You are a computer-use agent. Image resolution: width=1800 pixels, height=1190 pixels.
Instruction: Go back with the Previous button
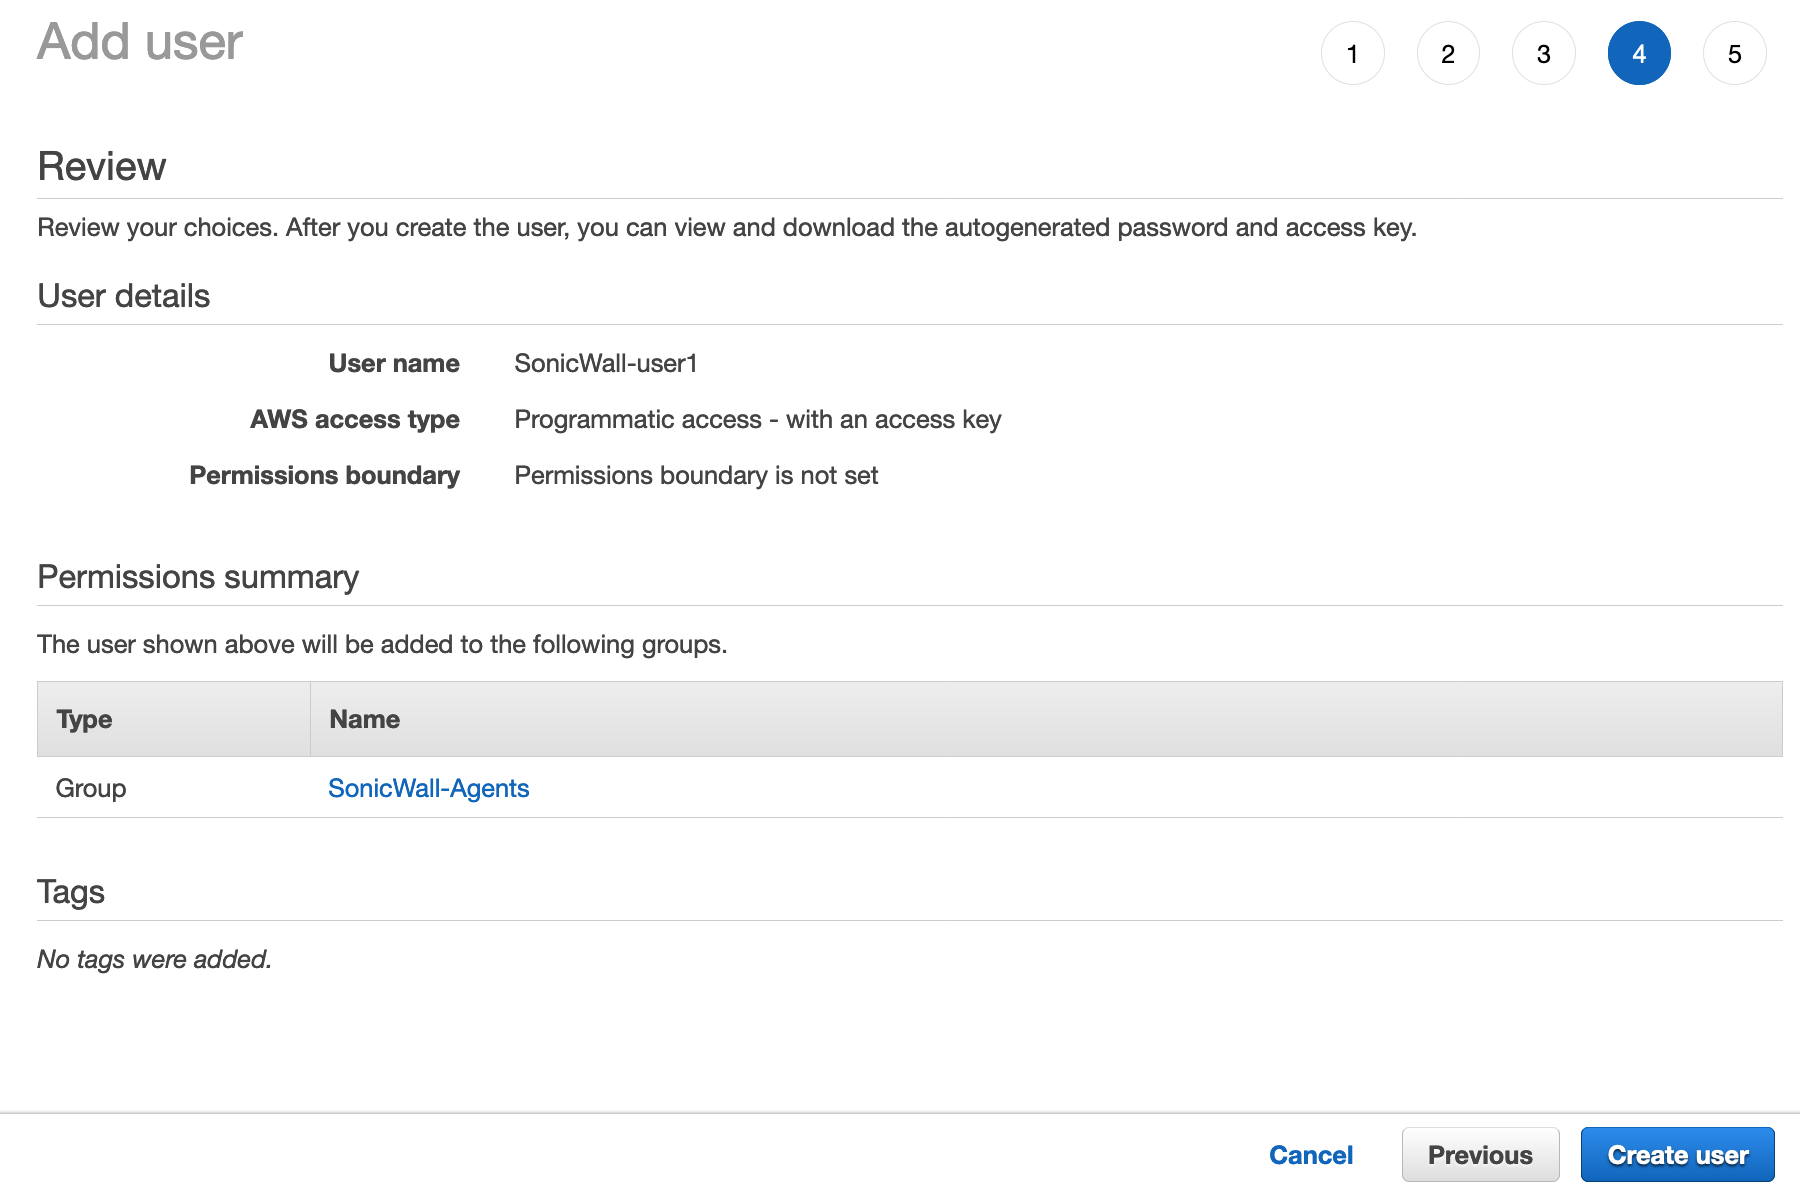[x=1479, y=1155]
